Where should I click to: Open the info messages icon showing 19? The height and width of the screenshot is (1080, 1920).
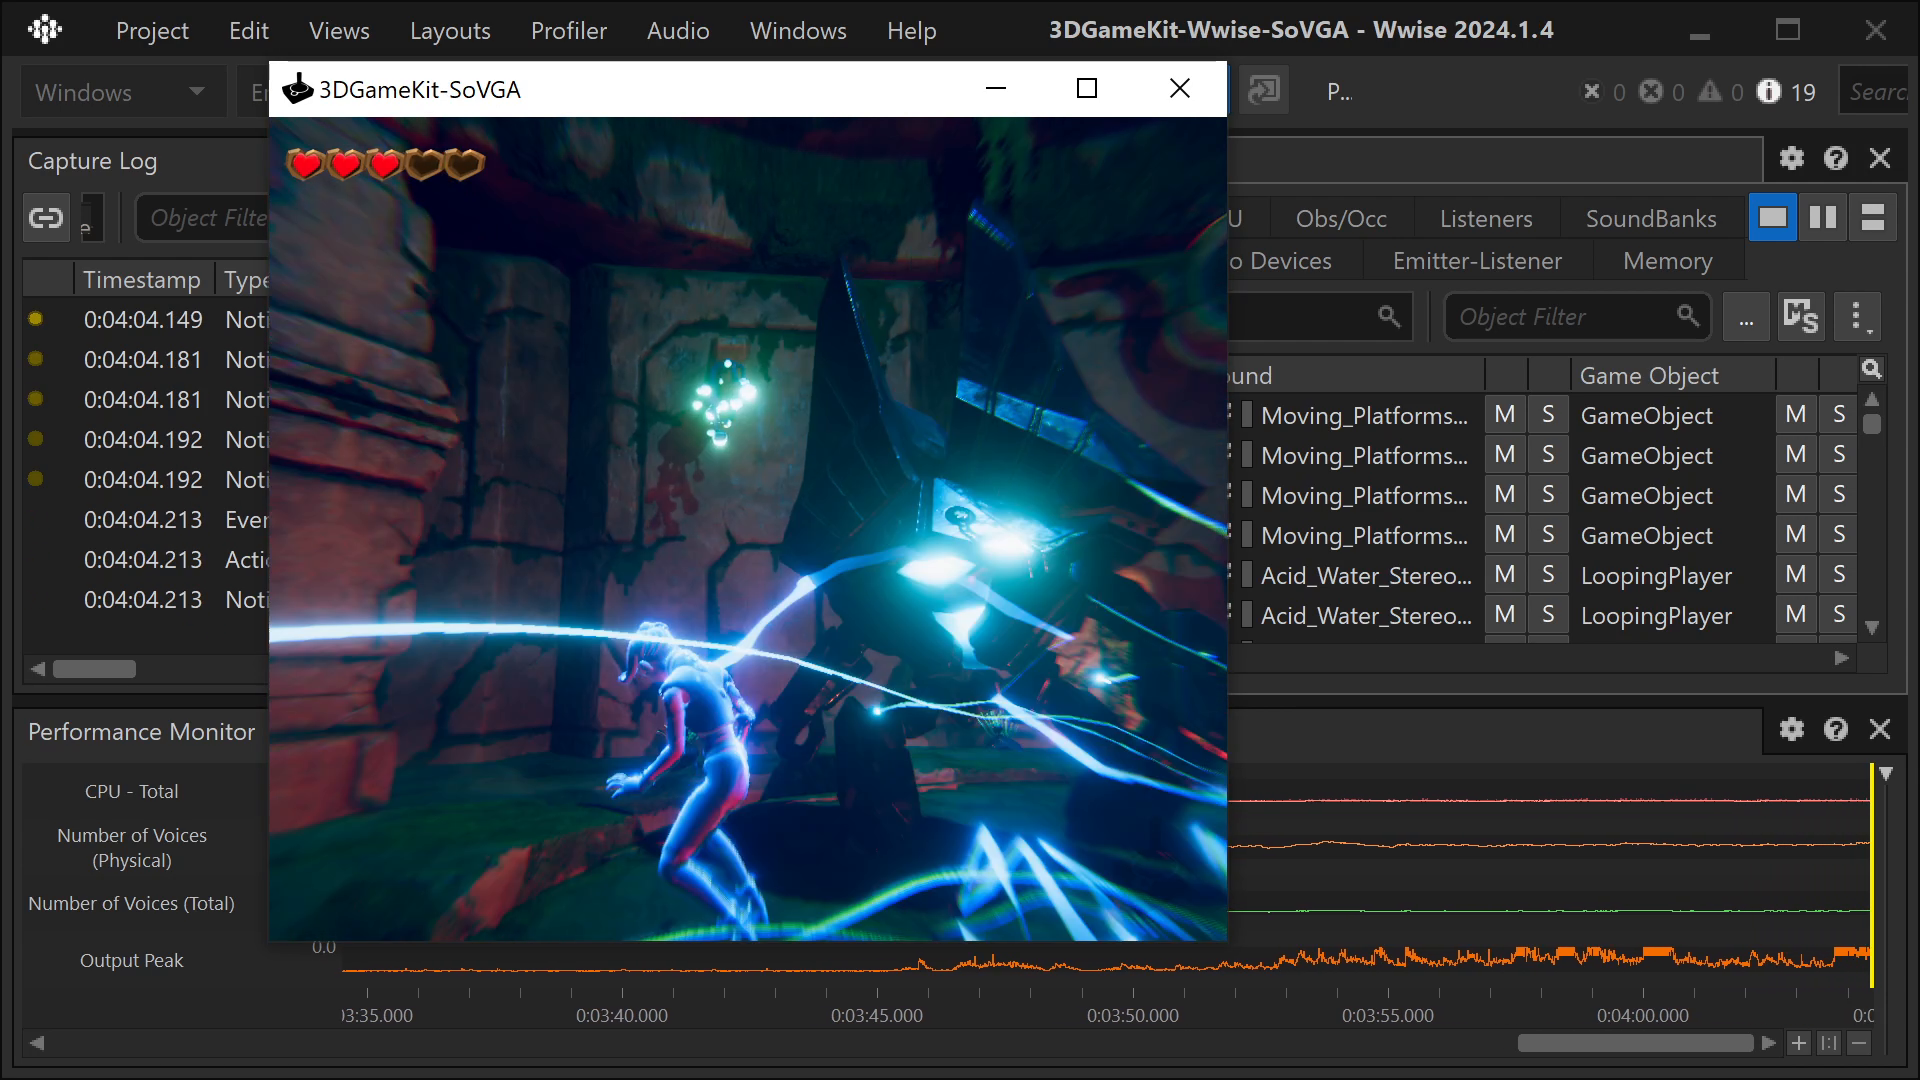(1769, 91)
